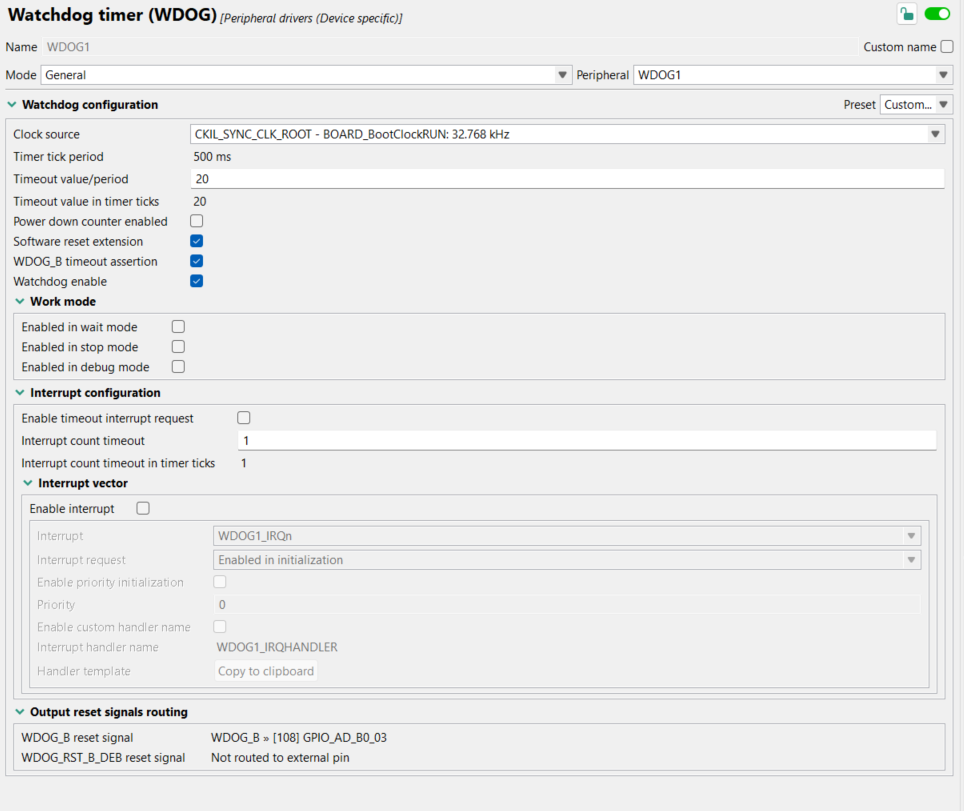
Task: Open the Peripheral dropdown showing WDOG1
Action: pyautogui.click(x=941, y=74)
